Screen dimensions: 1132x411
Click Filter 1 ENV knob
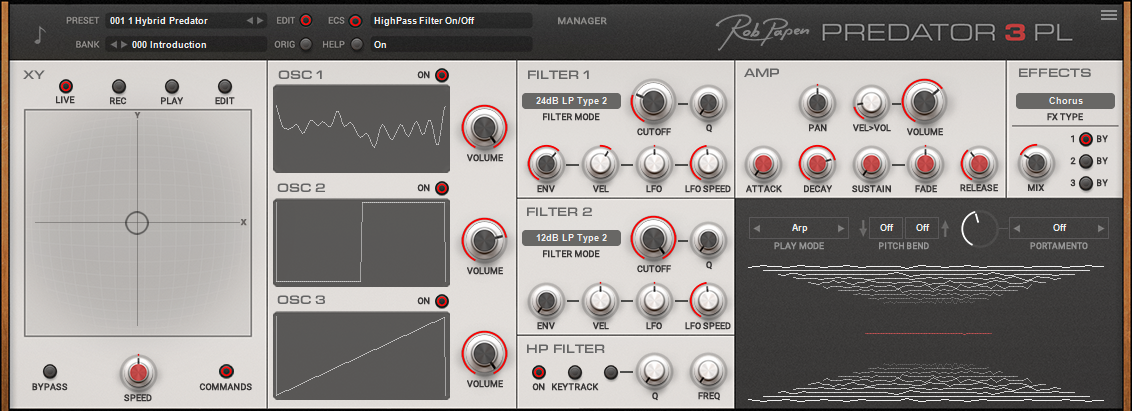(547, 164)
